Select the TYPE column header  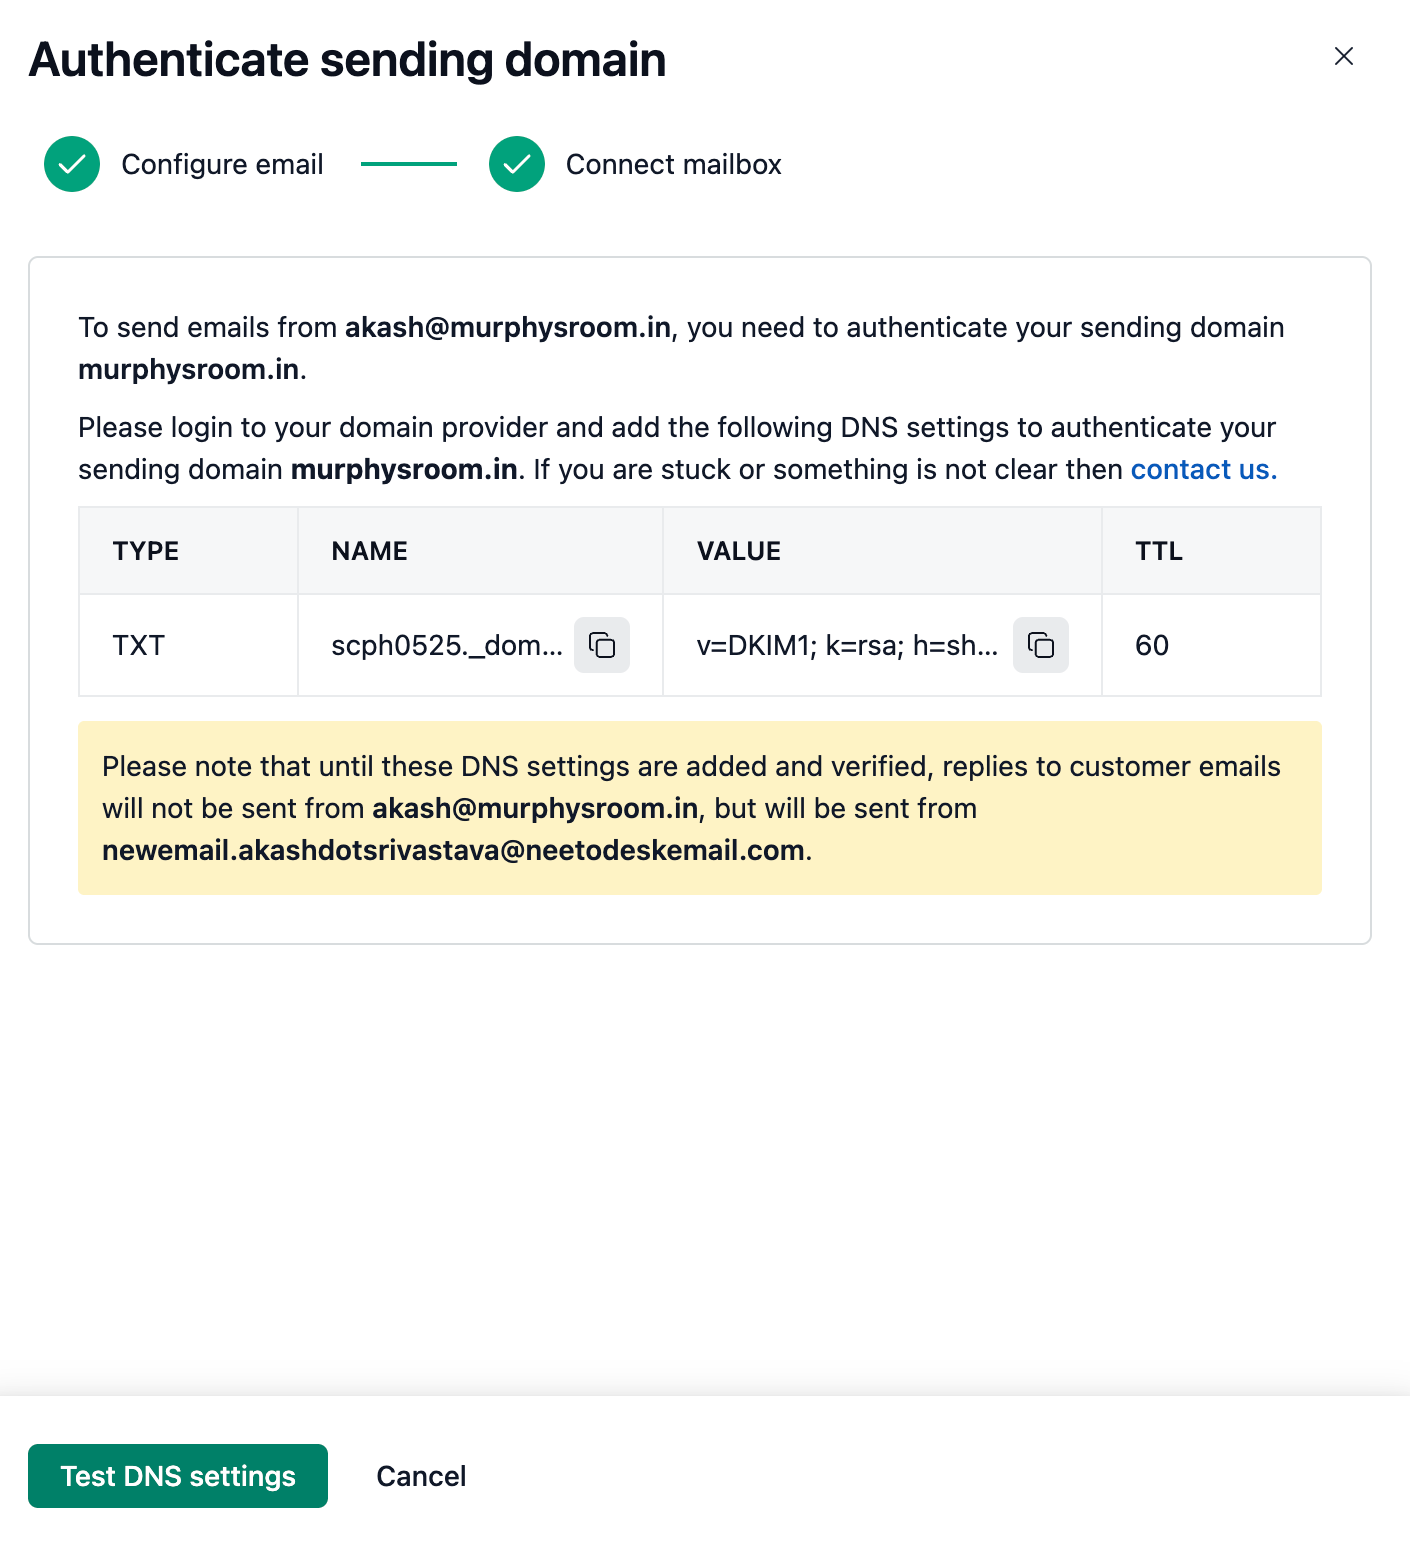[146, 551]
